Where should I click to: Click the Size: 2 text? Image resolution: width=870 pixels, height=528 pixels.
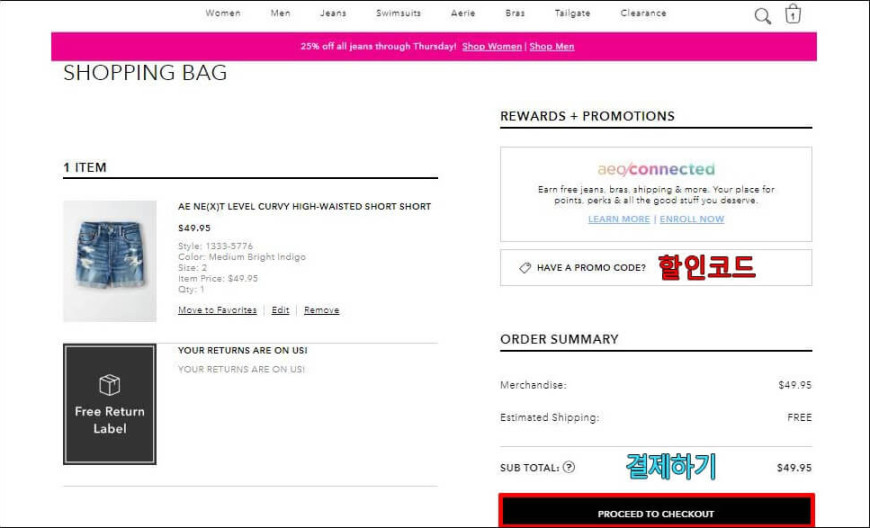(x=192, y=268)
